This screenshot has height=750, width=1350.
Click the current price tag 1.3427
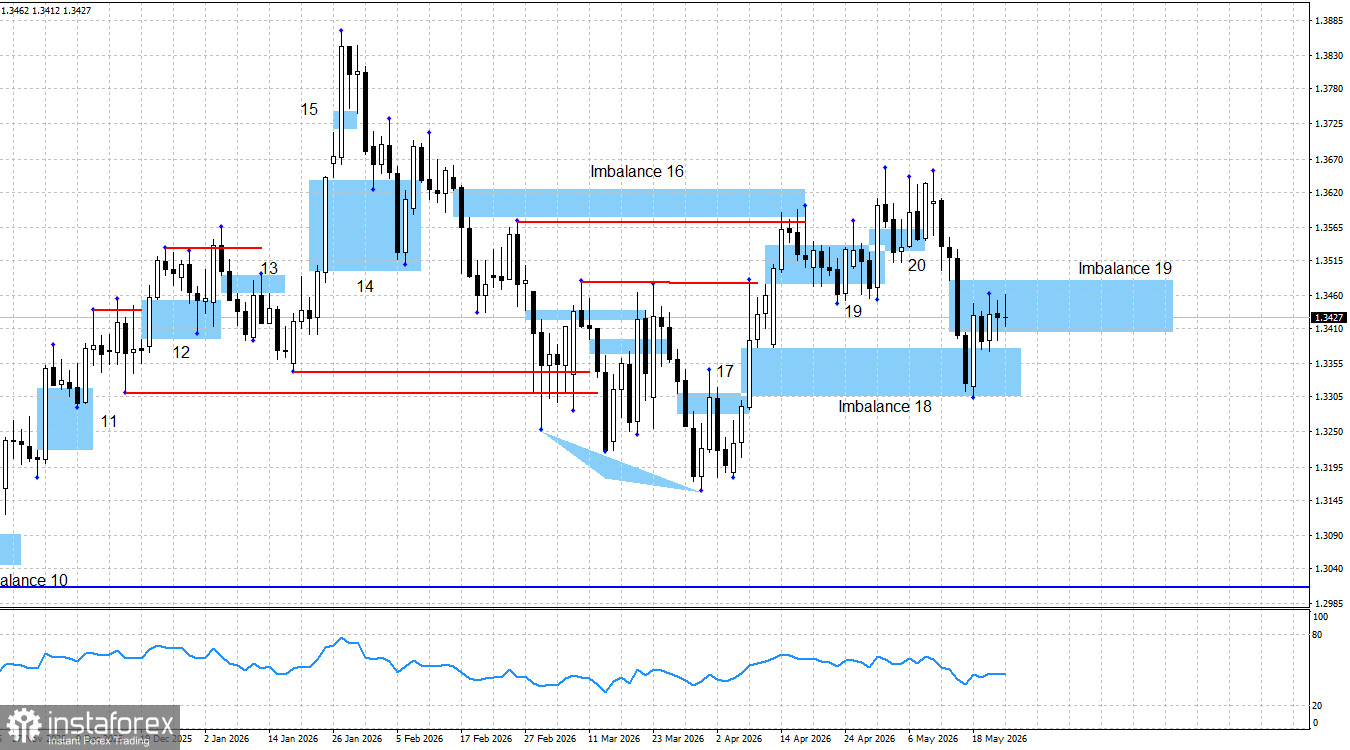[1327, 318]
